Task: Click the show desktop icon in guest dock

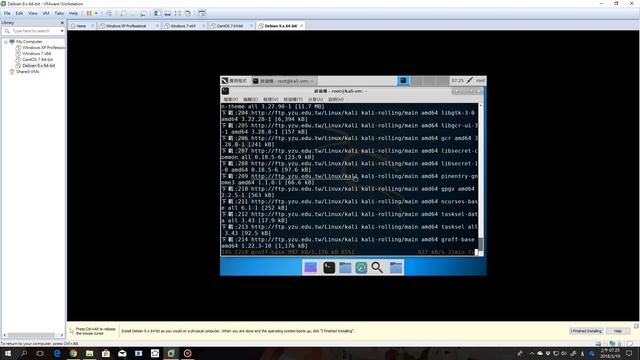Action: [311, 268]
